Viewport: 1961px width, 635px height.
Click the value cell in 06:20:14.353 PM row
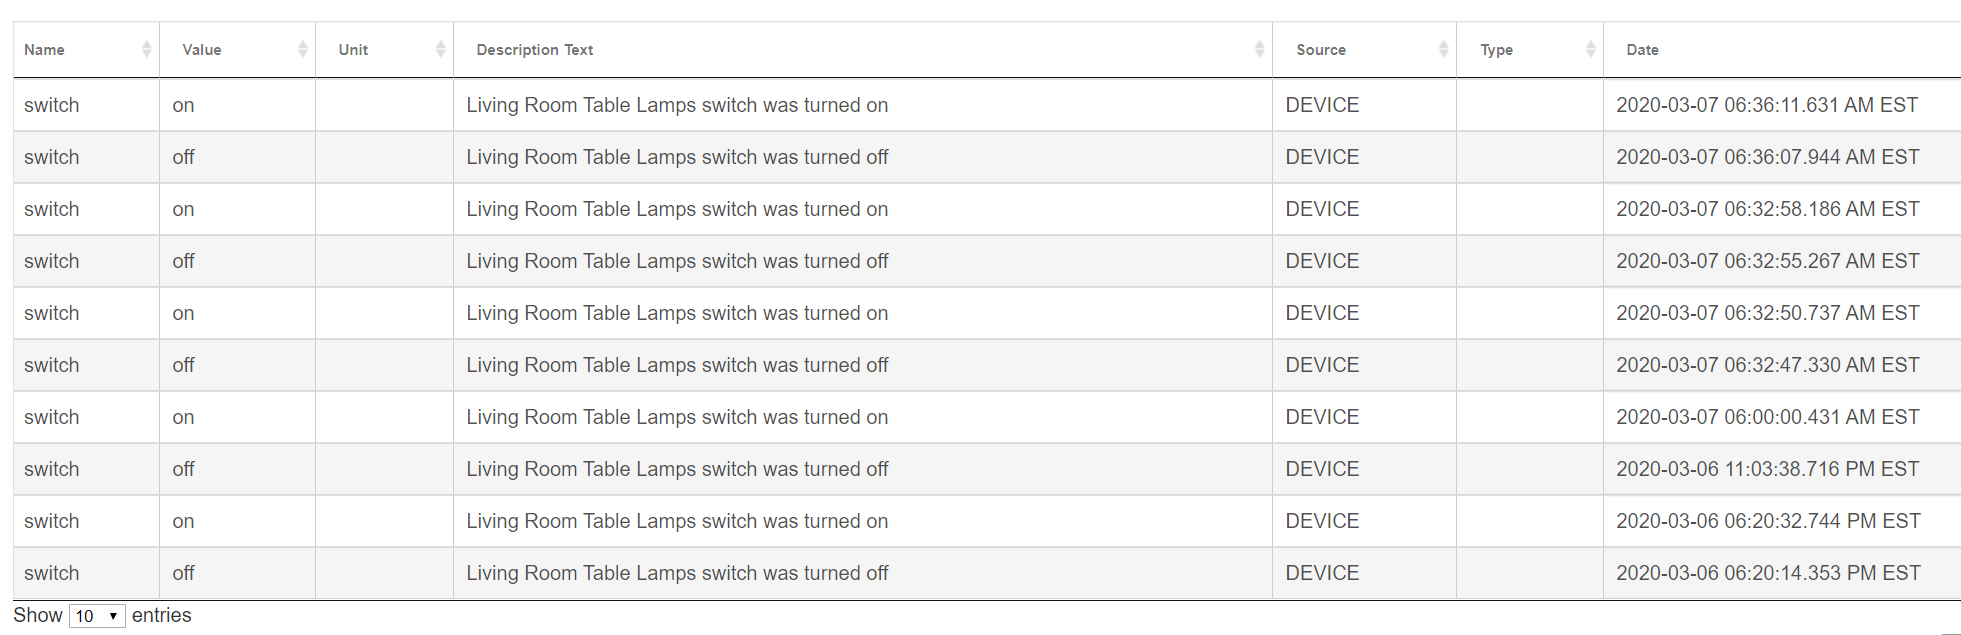(x=183, y=573)
